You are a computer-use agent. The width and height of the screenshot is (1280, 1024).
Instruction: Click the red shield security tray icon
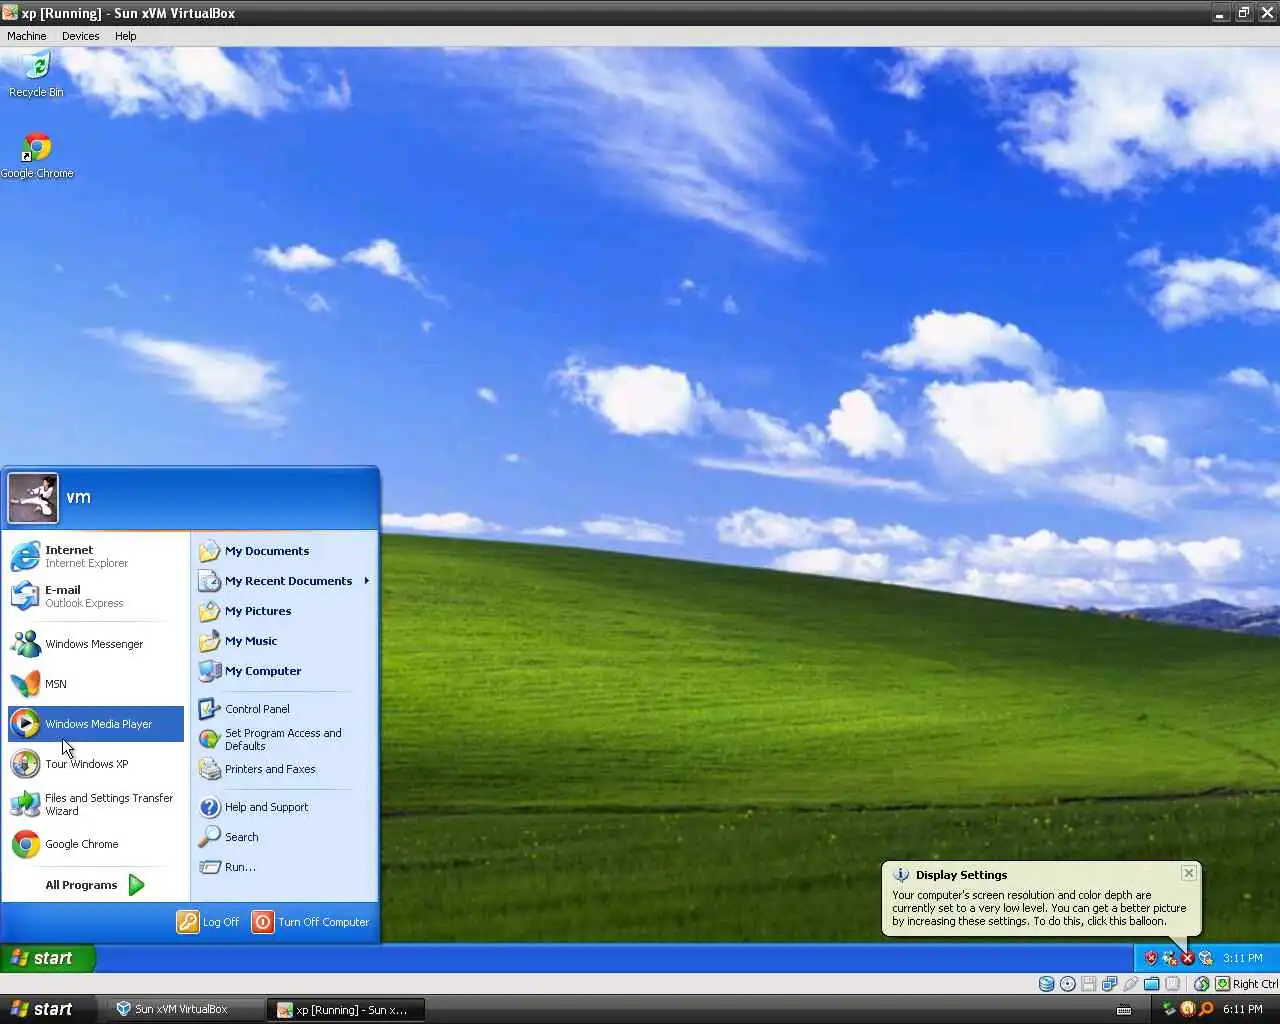tap(1151, 958)
